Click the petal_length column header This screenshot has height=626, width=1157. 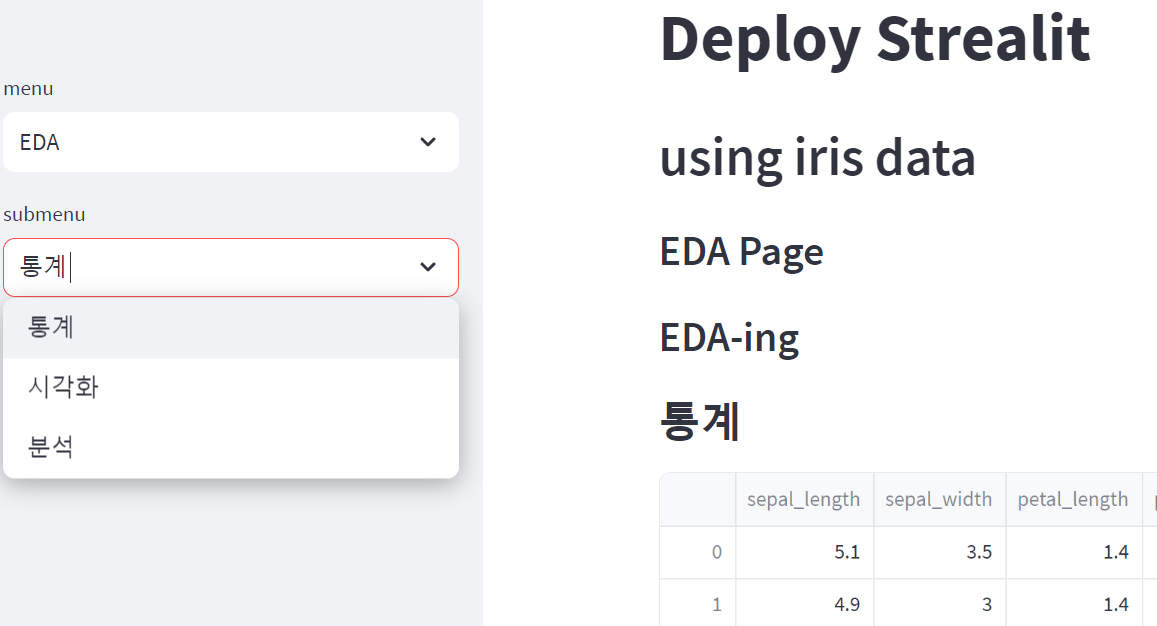(x=1074, y=500)
